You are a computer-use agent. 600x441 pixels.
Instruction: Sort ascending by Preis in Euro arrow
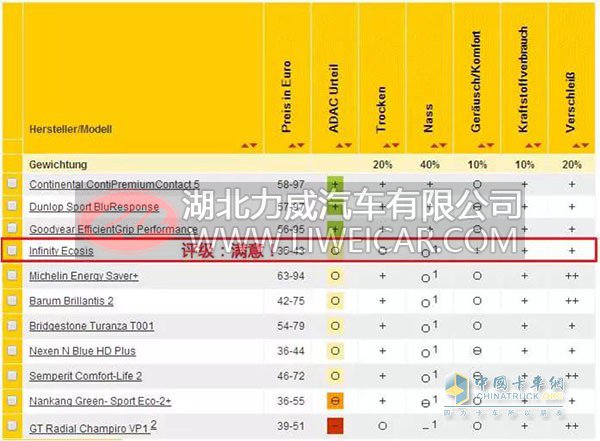click(x=292, y=145)
